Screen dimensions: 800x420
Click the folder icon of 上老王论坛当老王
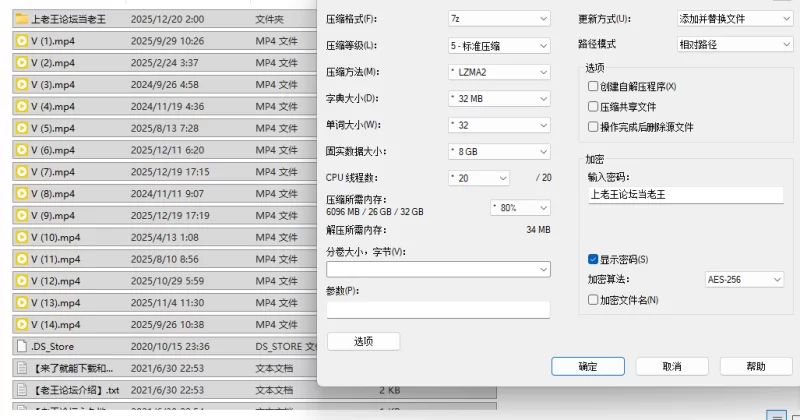tap(21, 19)
